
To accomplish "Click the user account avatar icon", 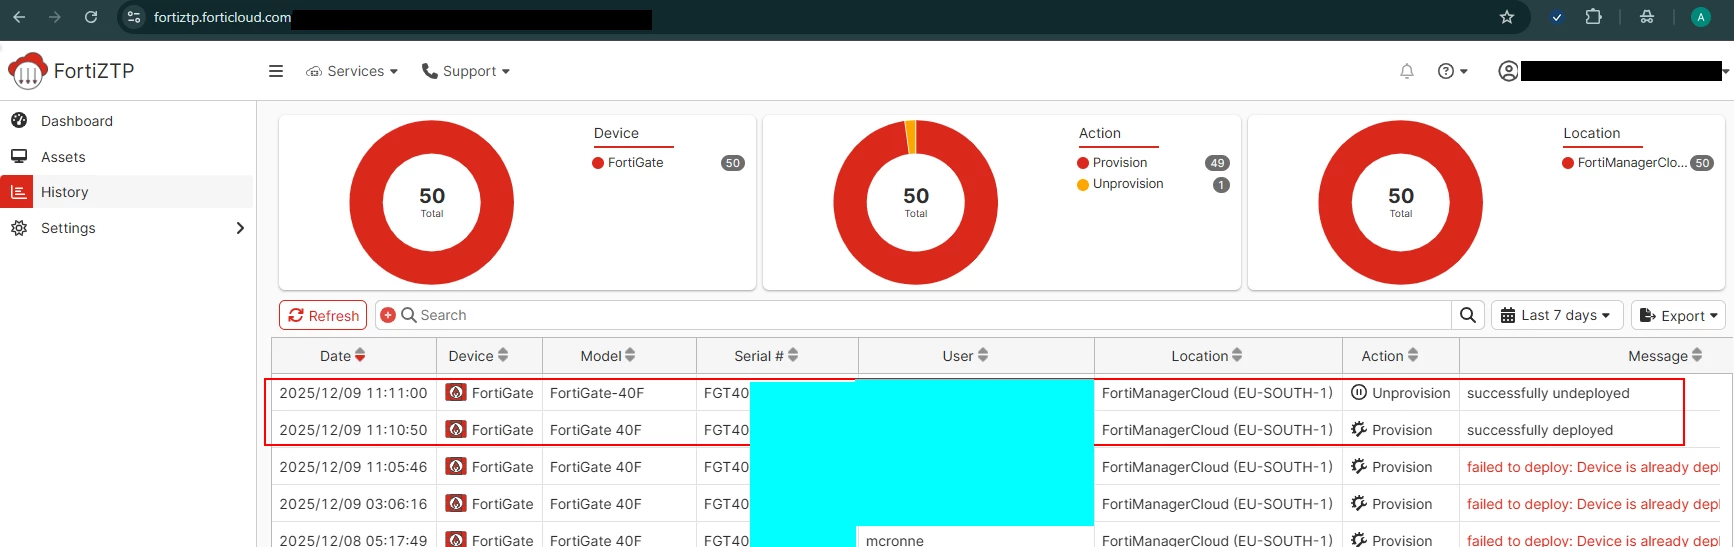I will pyautogui.click(x=1508, y=71).
